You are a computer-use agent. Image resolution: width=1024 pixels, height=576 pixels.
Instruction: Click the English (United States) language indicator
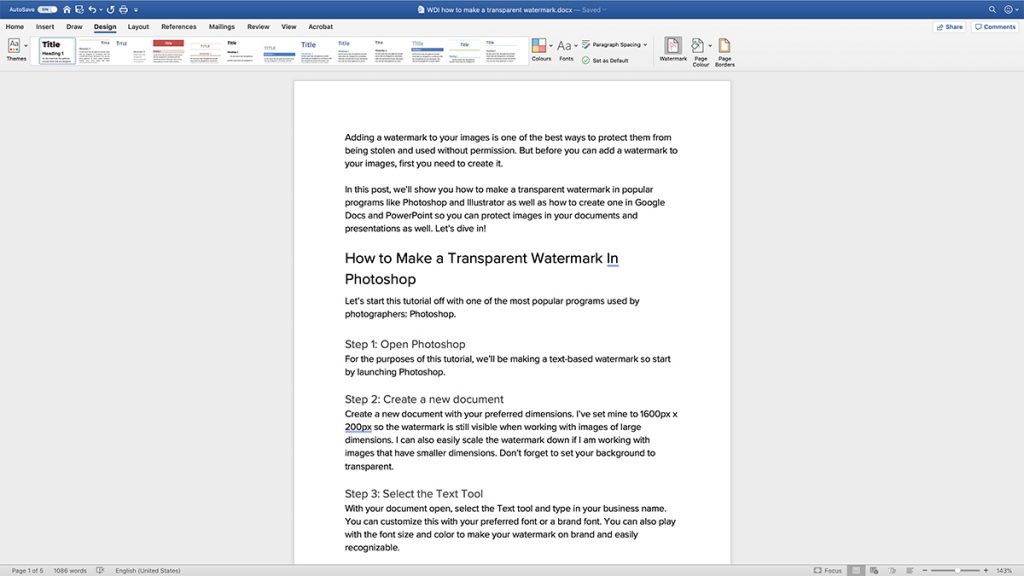click(150, 570)
